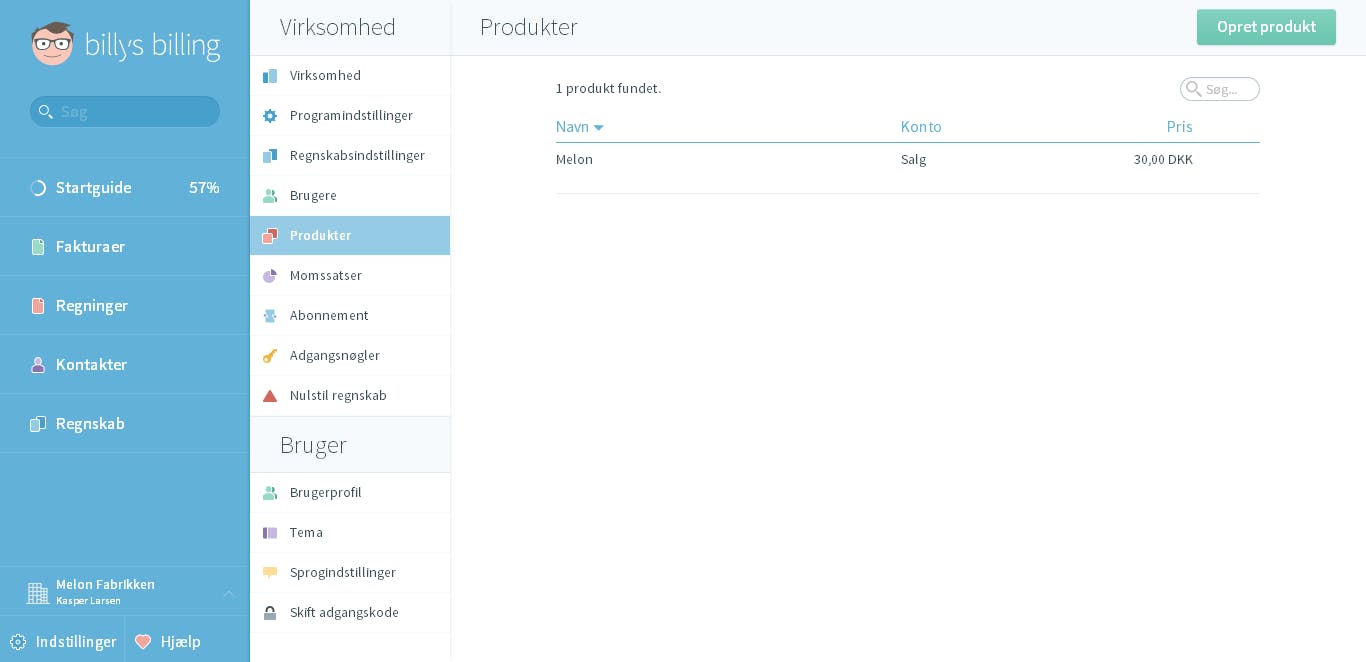This screenshot has height=662, width=1366.
Task: Sort products by Pris column header
Action: (x=1179, y=127)
